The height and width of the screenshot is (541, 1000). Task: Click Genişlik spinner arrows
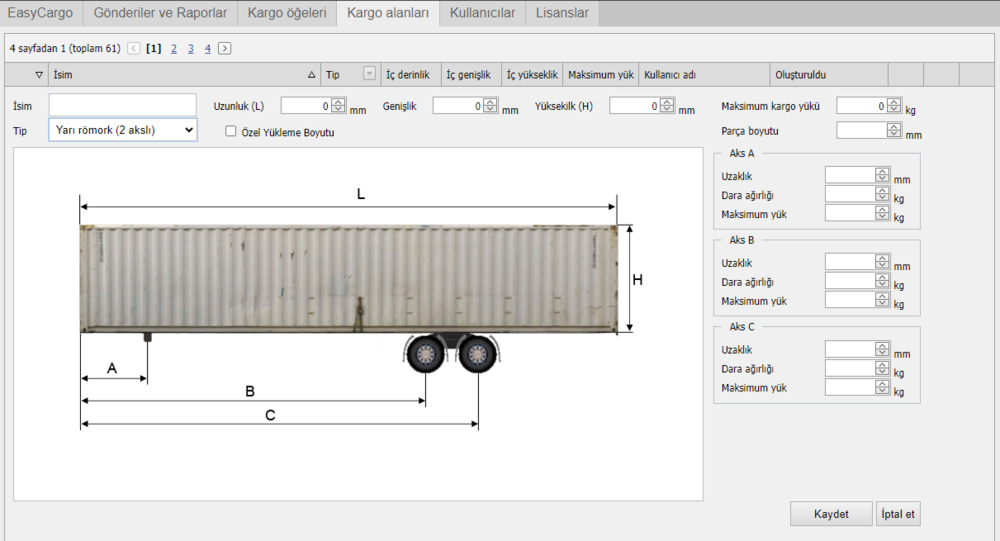pyautogui.click(x=490, y=106)
